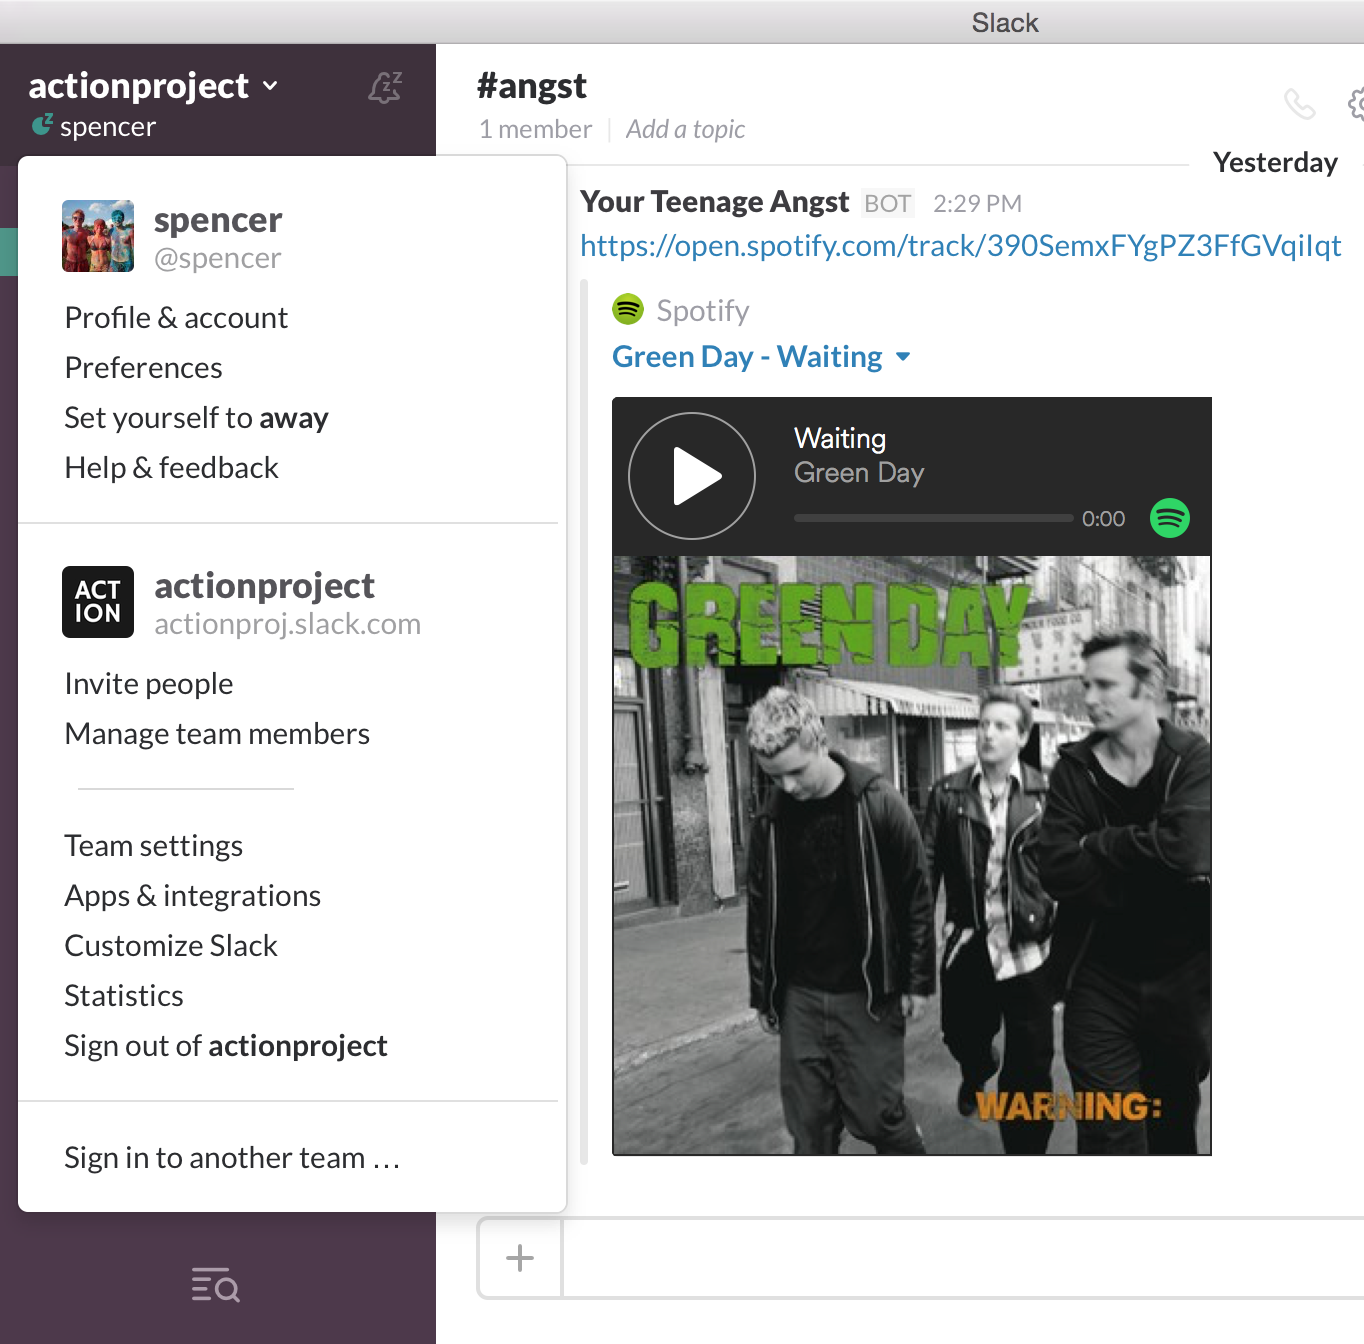Image resolution: width=1364 pixels, height=1344 pixels.
Task: Click the #angst channel title
Action: pyautogui.click(x=532, y=86)
